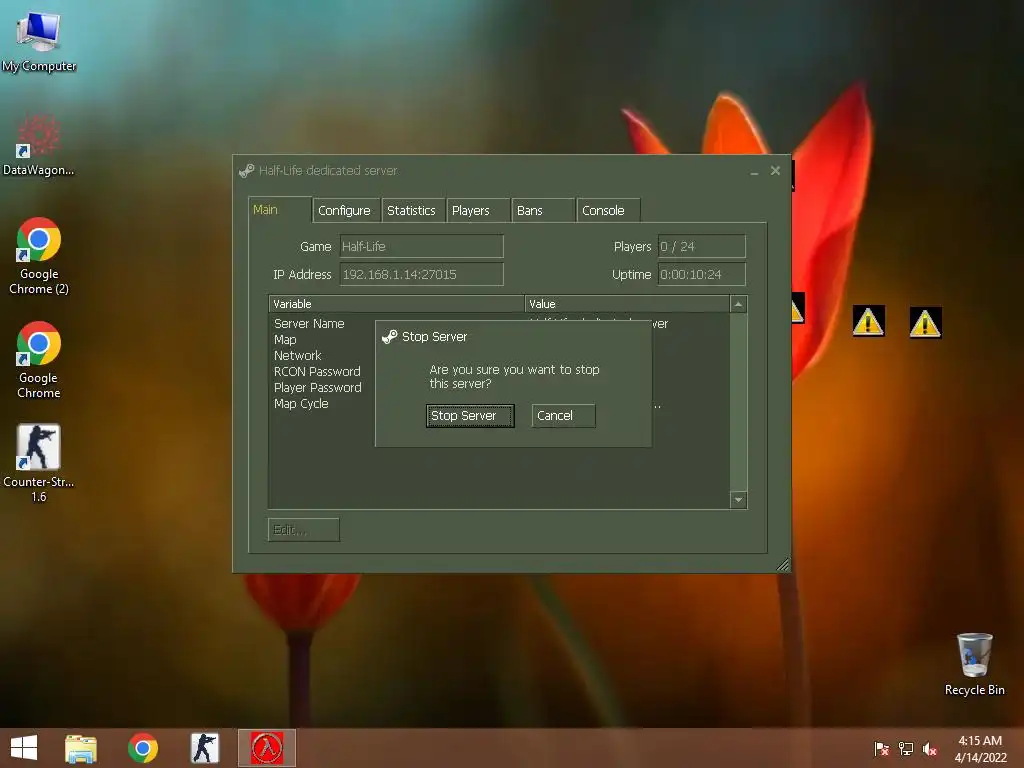1024x768 pixels.
Task: Go to the Bans tab
Action: pos(543,210)
